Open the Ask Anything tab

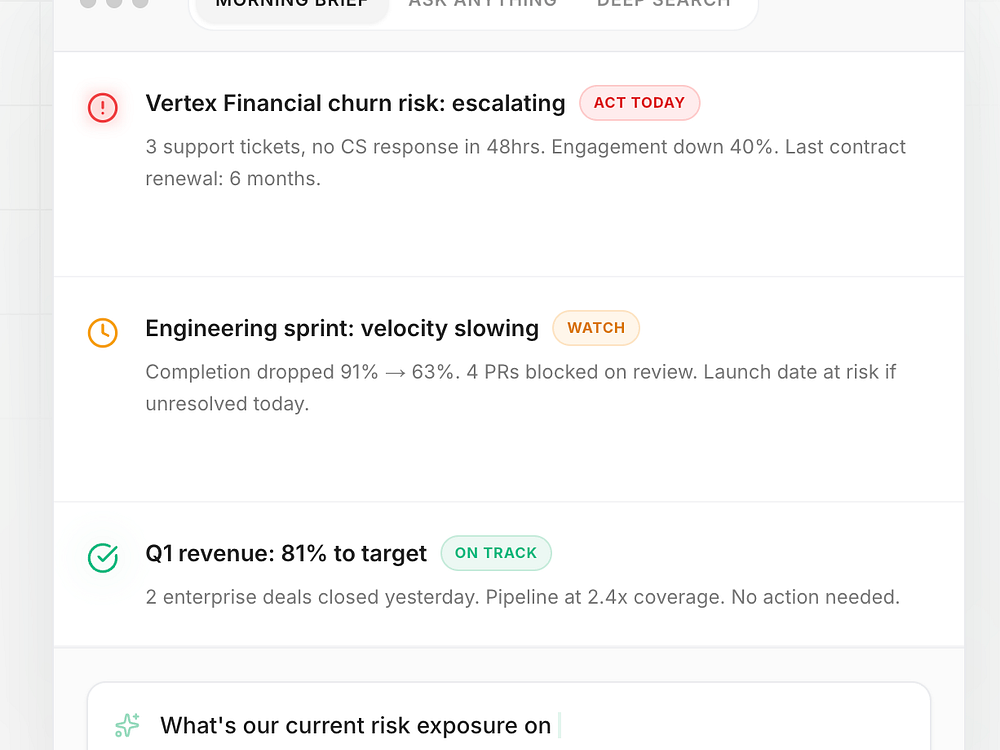pyautogui.click(x=482, y=5)
